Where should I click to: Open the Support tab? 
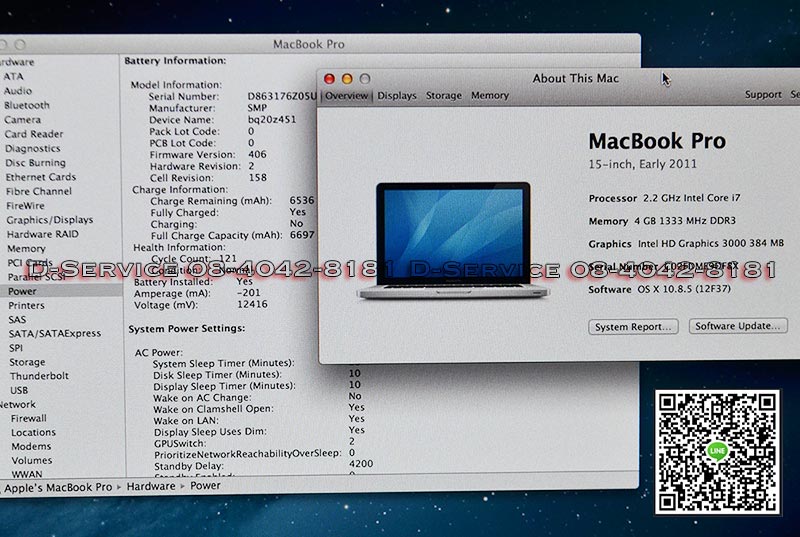click(x=763, y=95)
